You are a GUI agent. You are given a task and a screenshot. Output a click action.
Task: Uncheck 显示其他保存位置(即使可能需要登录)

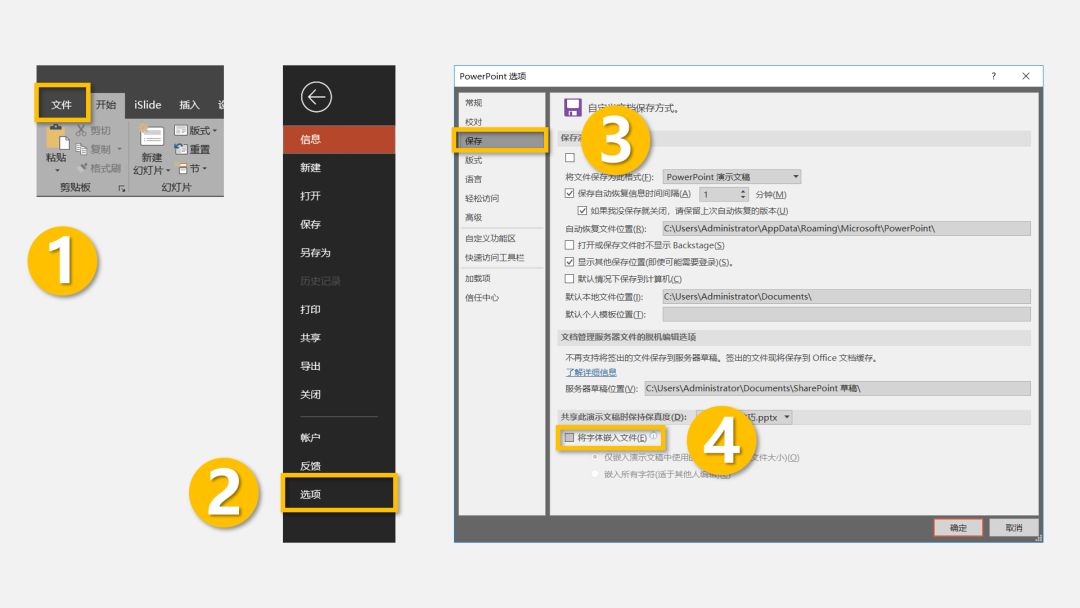[568, 263]
